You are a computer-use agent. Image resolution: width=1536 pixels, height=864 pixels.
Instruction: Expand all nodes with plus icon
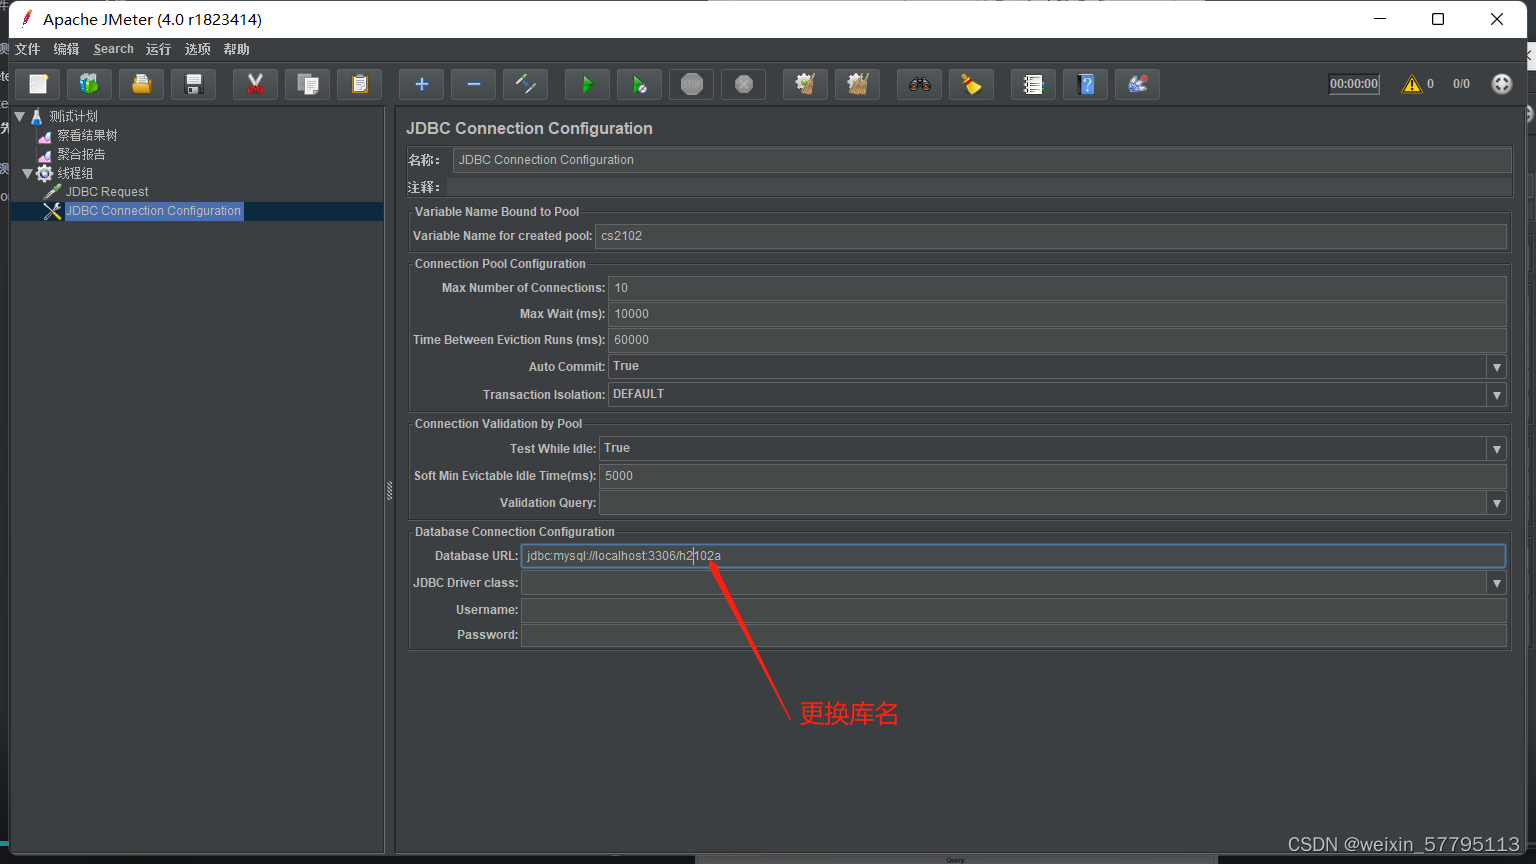pos(422,84)
